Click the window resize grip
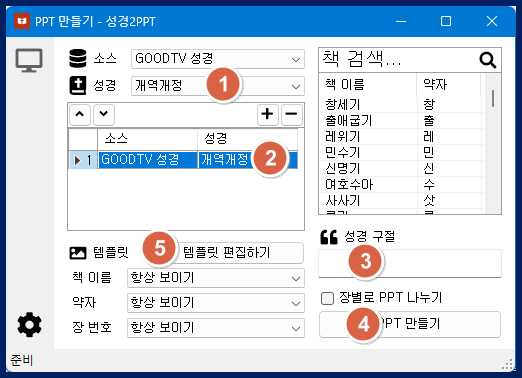 508,364
